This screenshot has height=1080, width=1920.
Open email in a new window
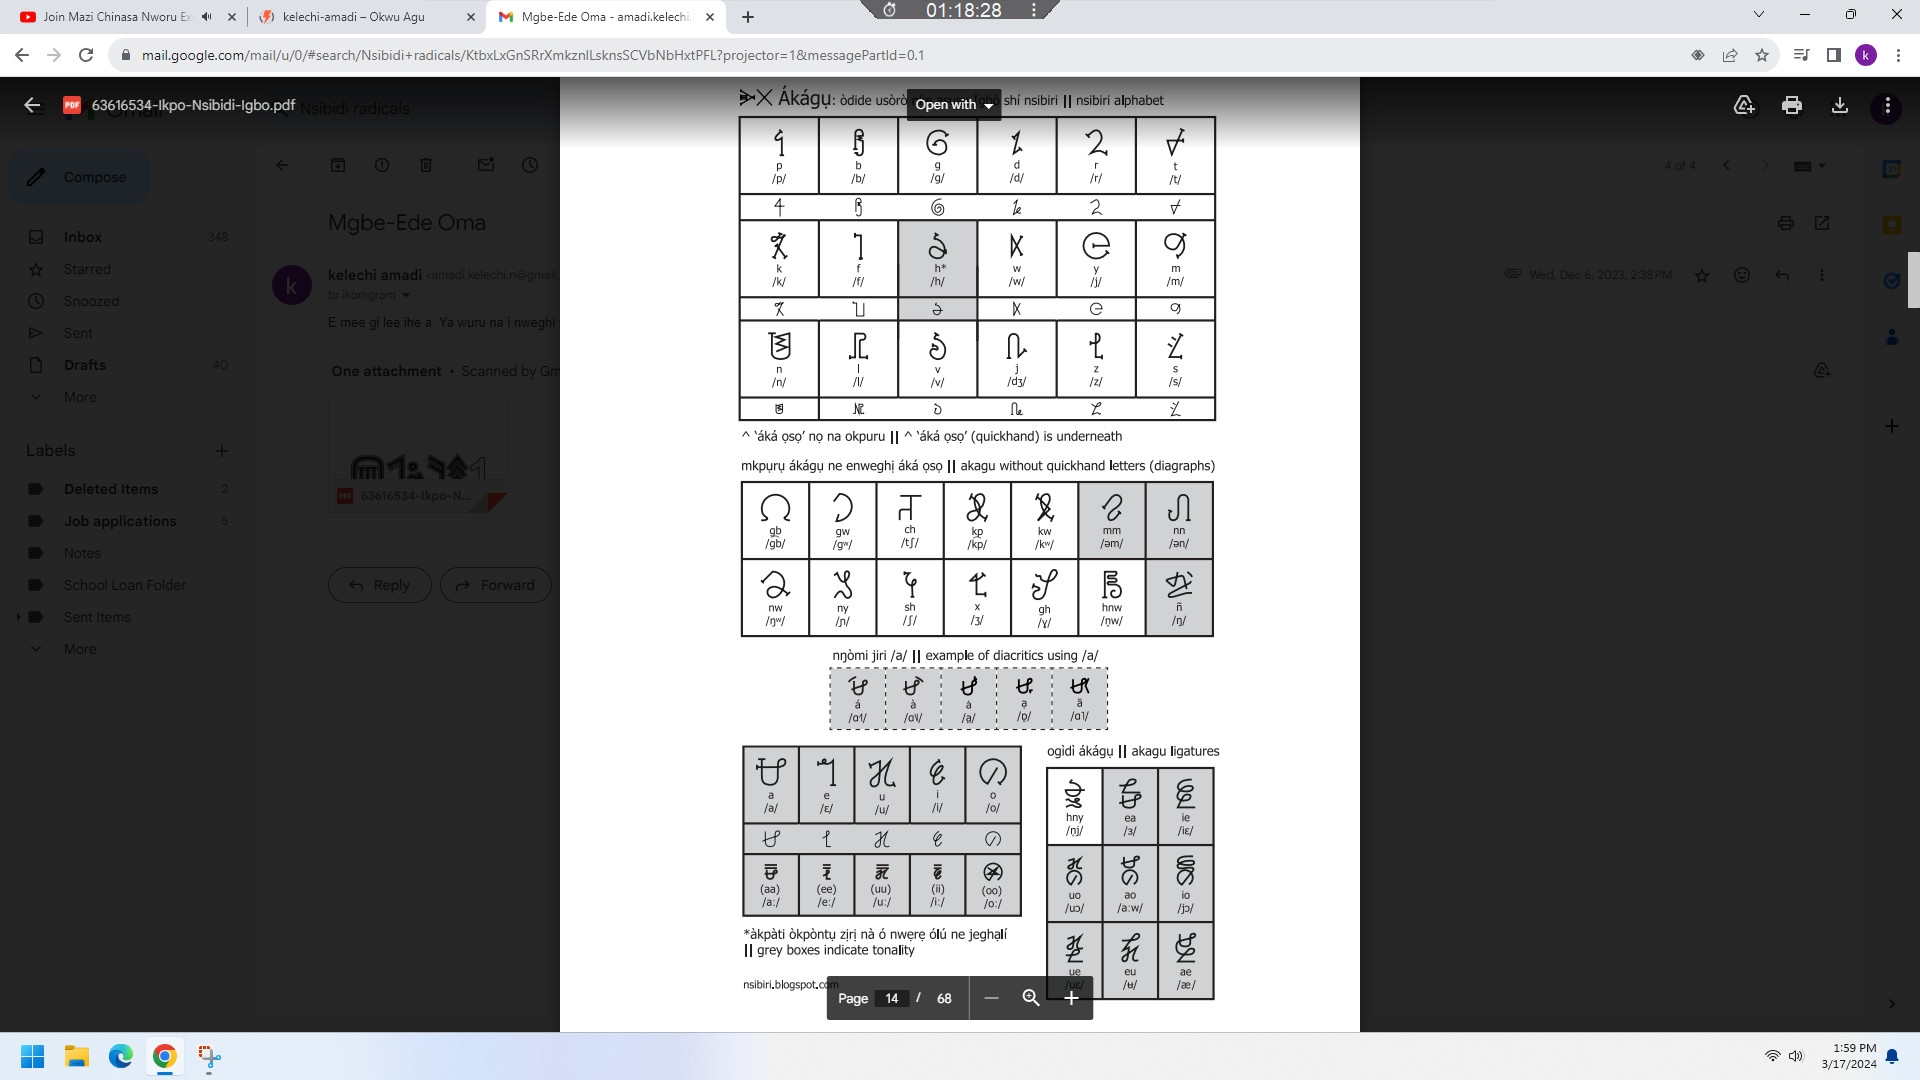1822,223
